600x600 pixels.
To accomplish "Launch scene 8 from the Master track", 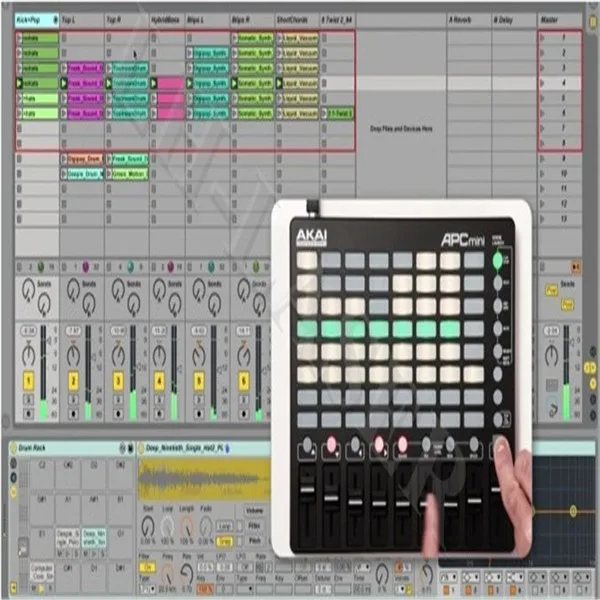I will click(542, 143).
